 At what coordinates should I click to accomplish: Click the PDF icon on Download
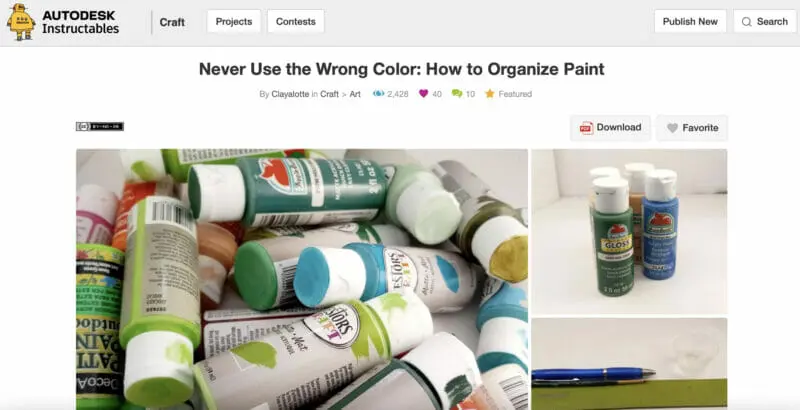pyautogui.click(x=586, y=127)
